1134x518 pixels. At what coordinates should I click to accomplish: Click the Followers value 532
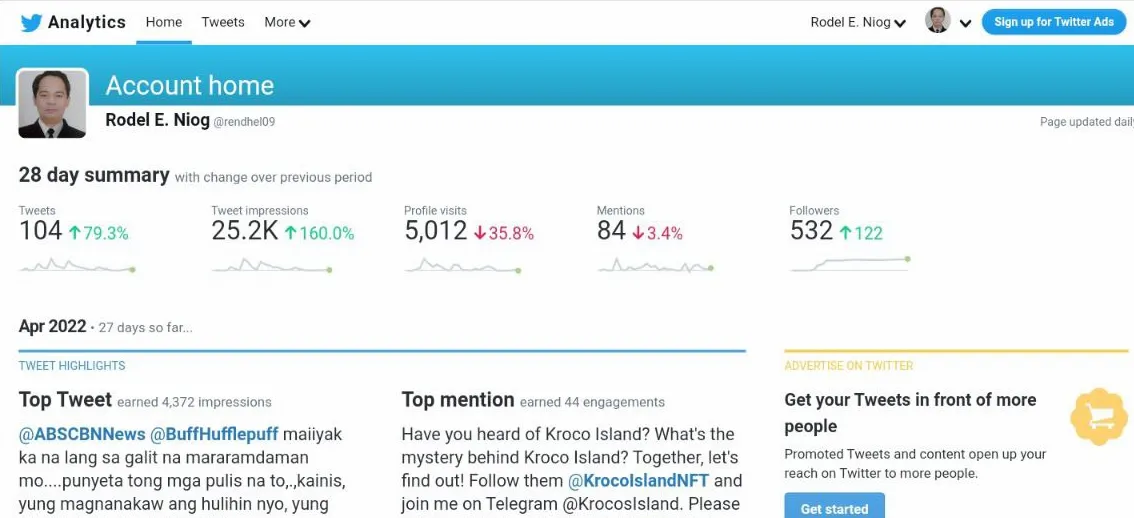point(811,231)
